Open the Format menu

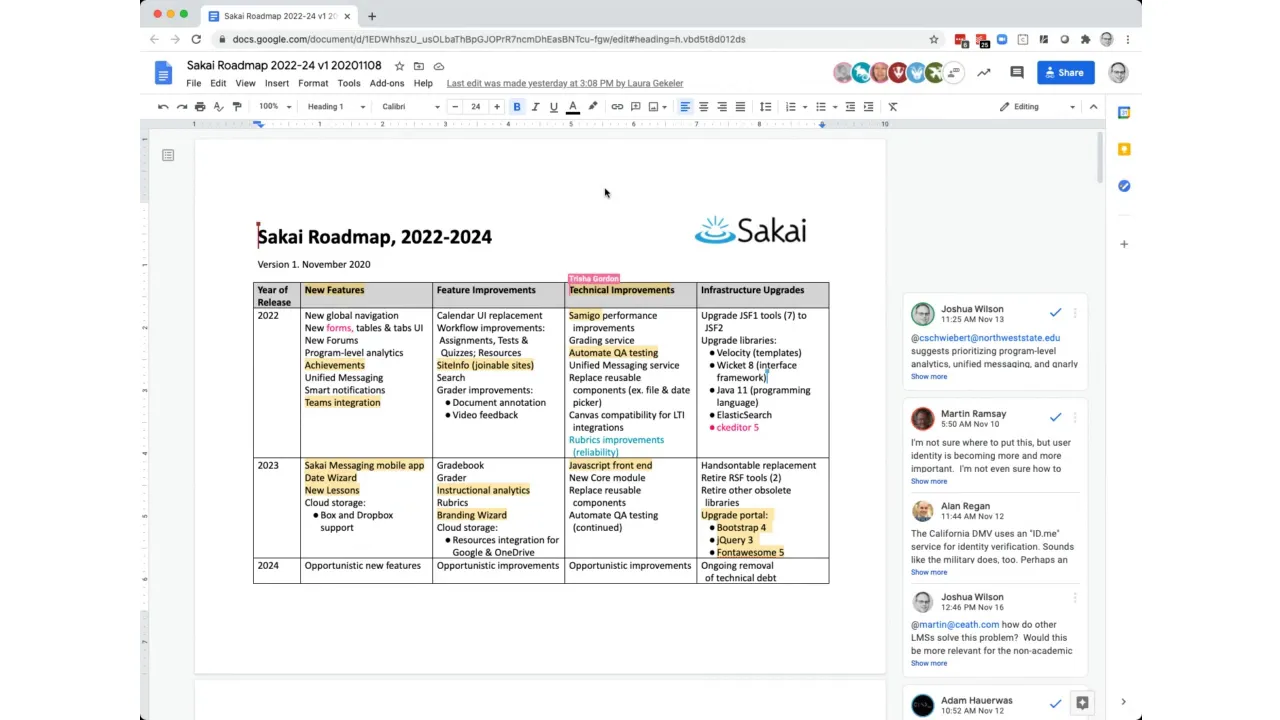pyautogui.click(x=313, y=83)
